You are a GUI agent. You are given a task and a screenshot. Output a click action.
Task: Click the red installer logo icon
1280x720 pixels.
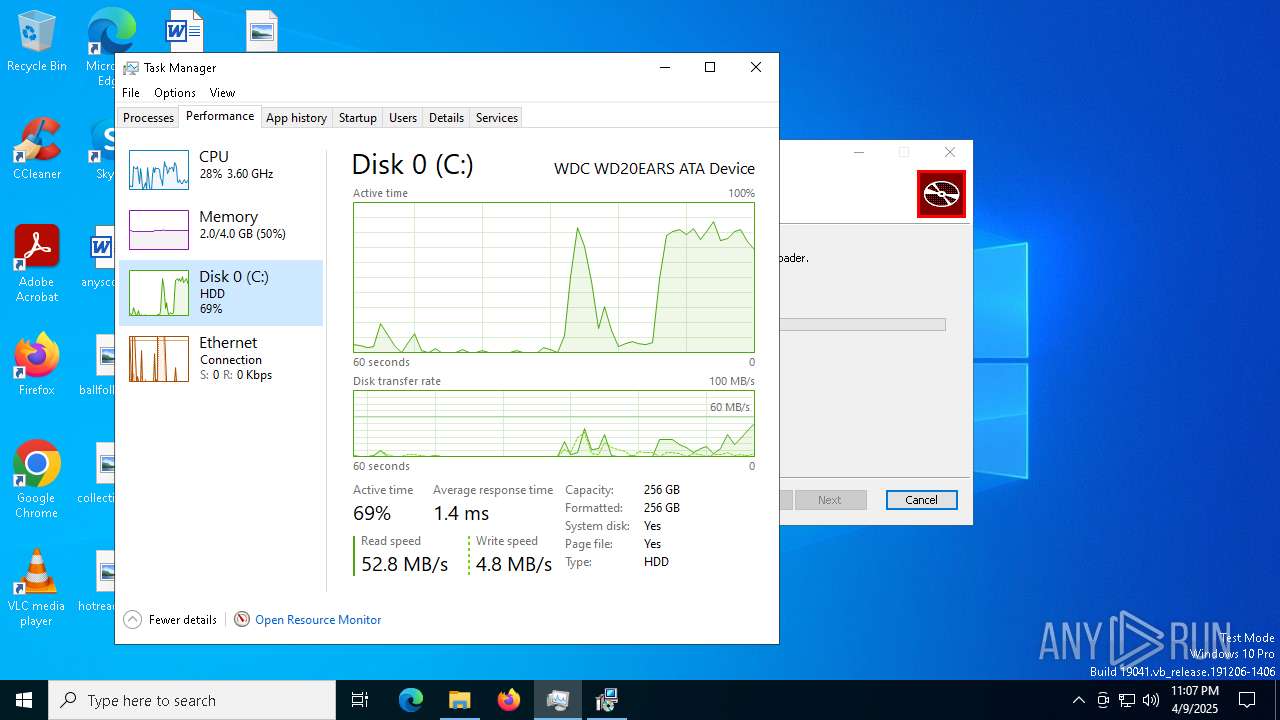click(x=941, y=194)
